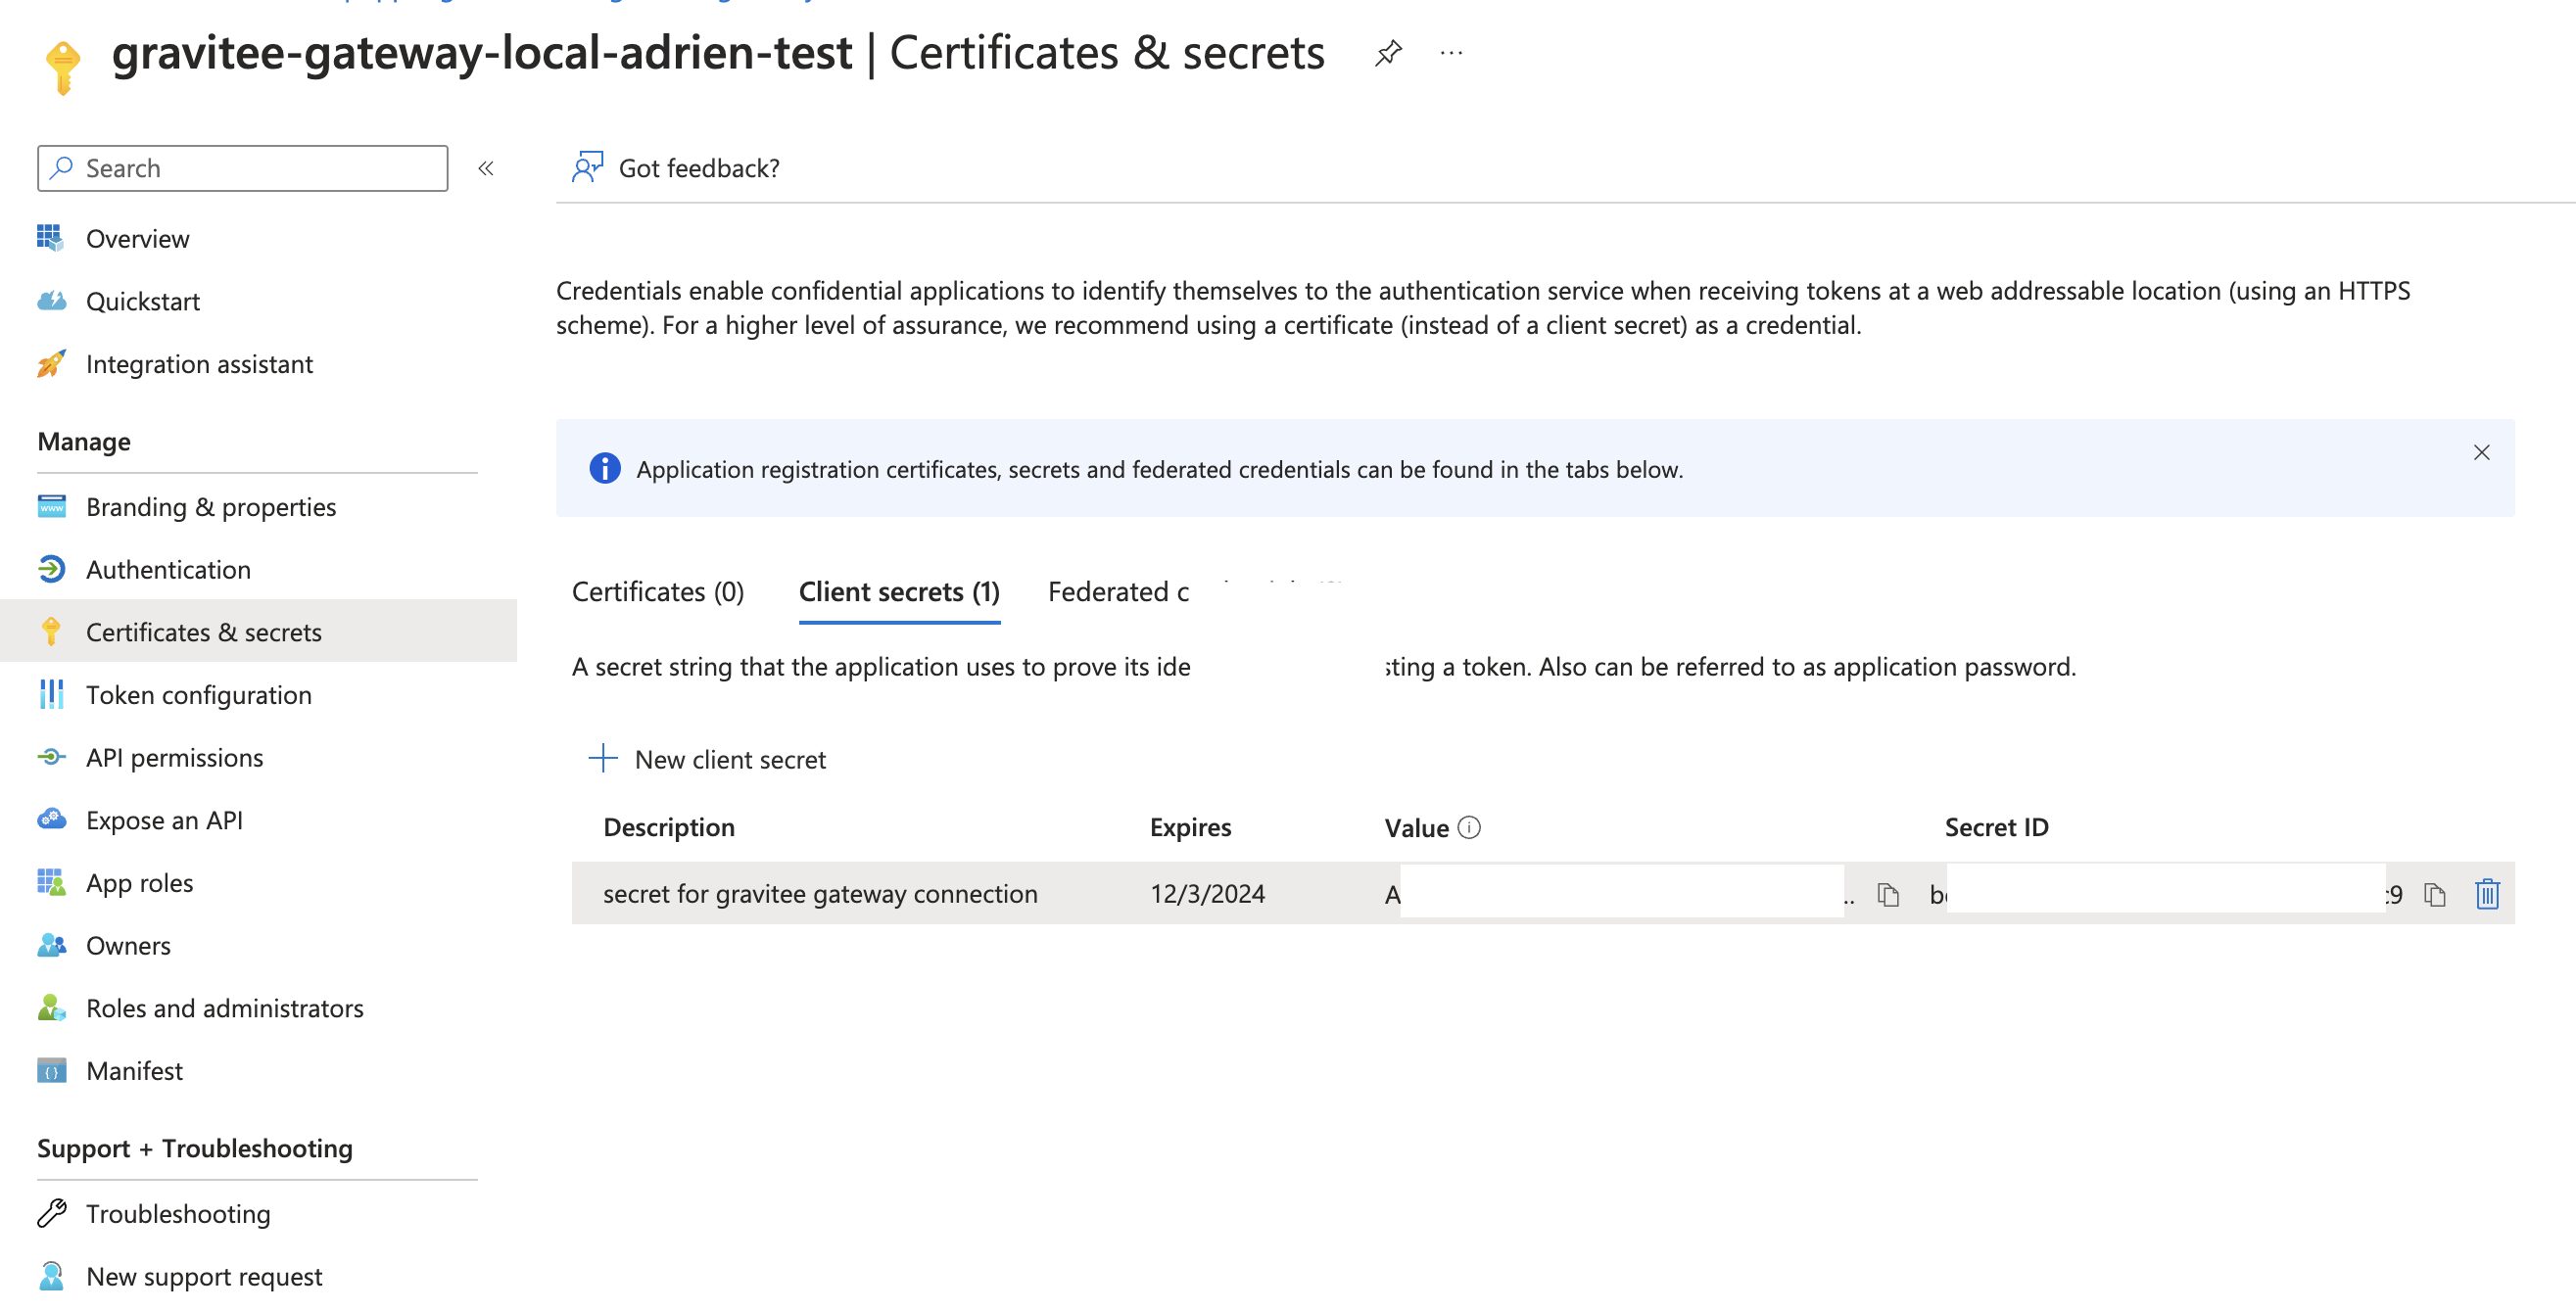This screenshot has width=2576, height=1312.
Task: Collapse the left sidebar menu
Action: click(x=486, y=168)
